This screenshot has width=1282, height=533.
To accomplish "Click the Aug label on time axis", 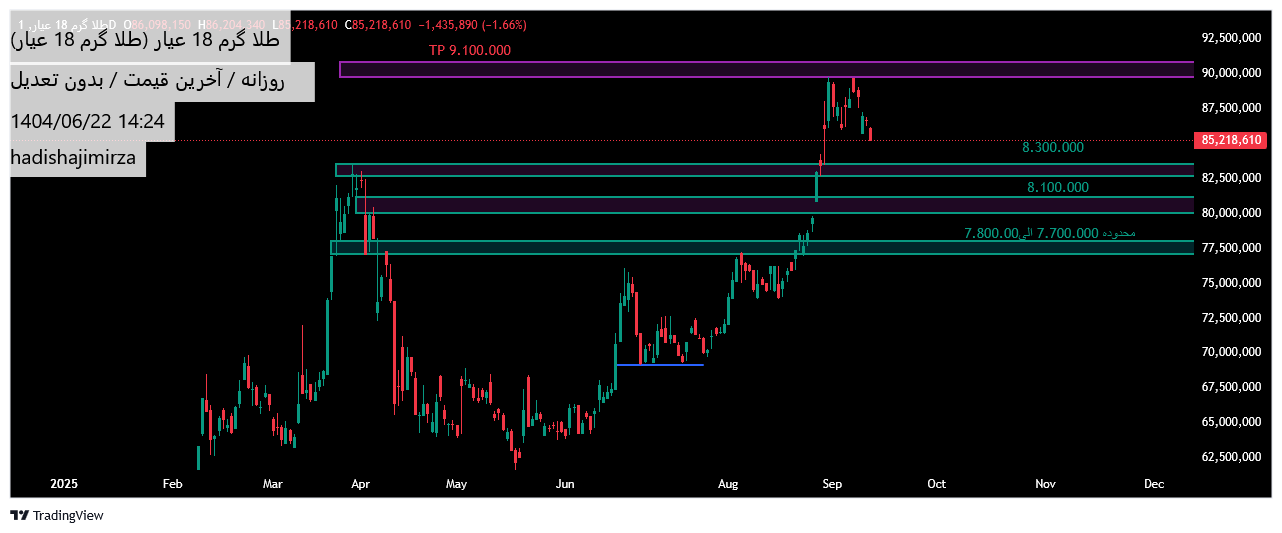I will (728, 484).
